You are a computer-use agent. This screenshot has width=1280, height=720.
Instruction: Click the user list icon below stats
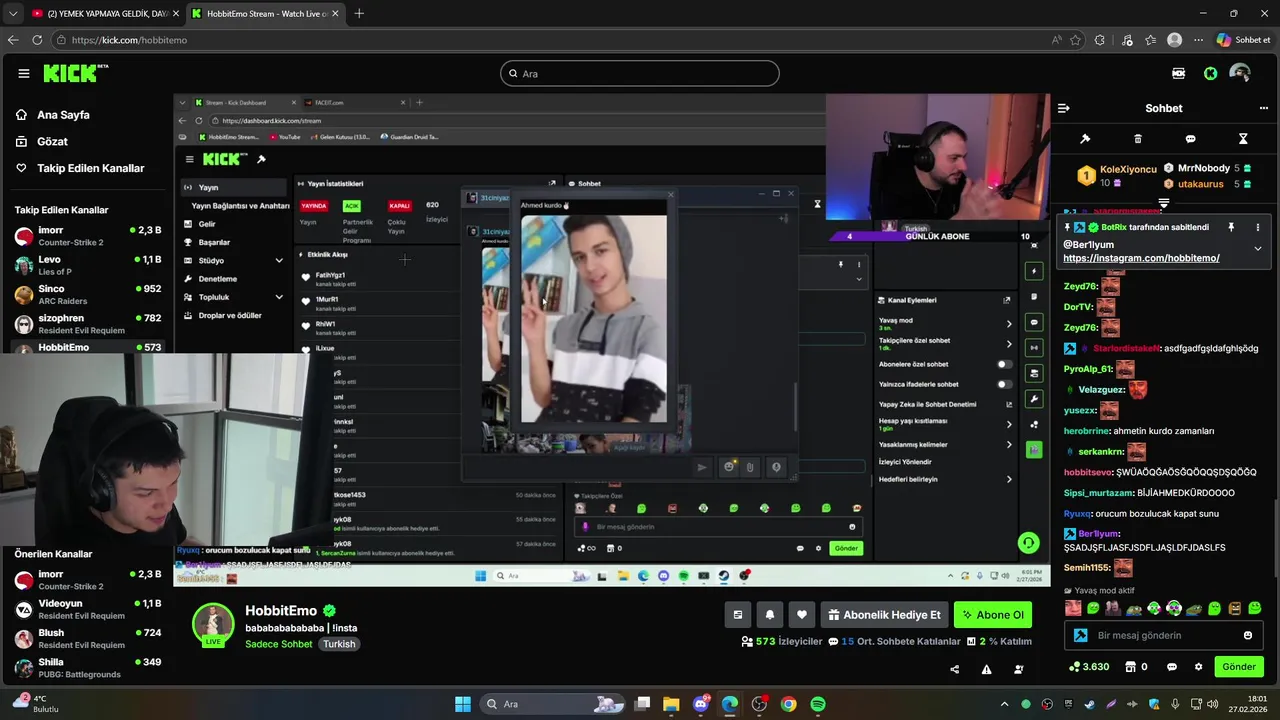[1019, 669]
